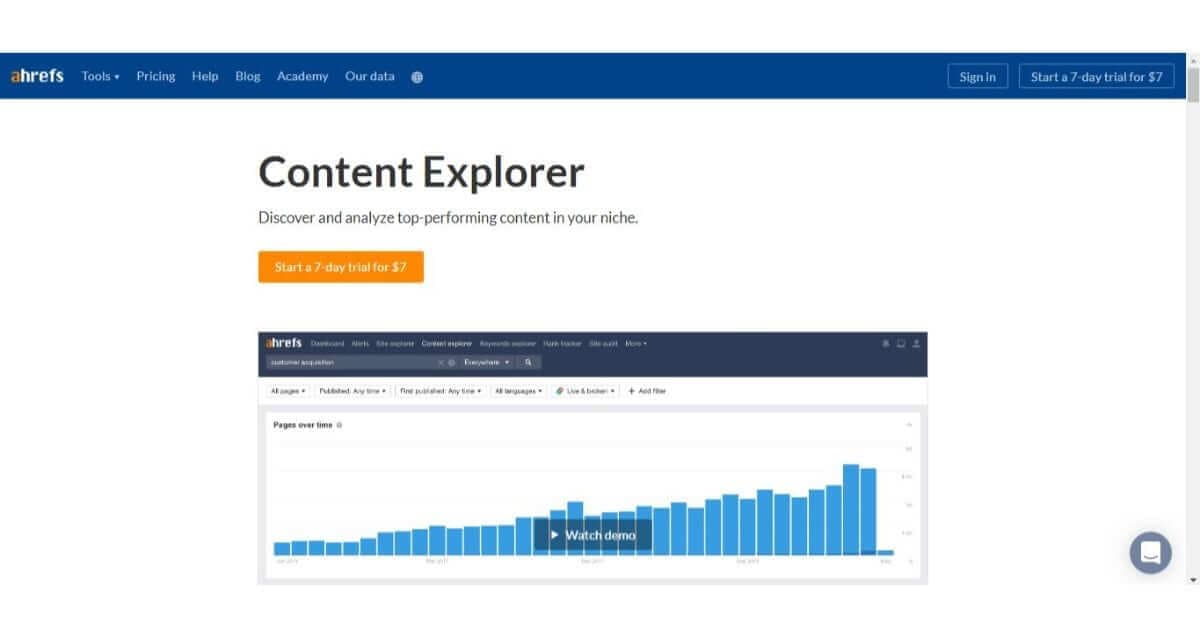Open the Live & broken filter in the demo
The height and width of the screenshot is (638, 1200).
586,391
